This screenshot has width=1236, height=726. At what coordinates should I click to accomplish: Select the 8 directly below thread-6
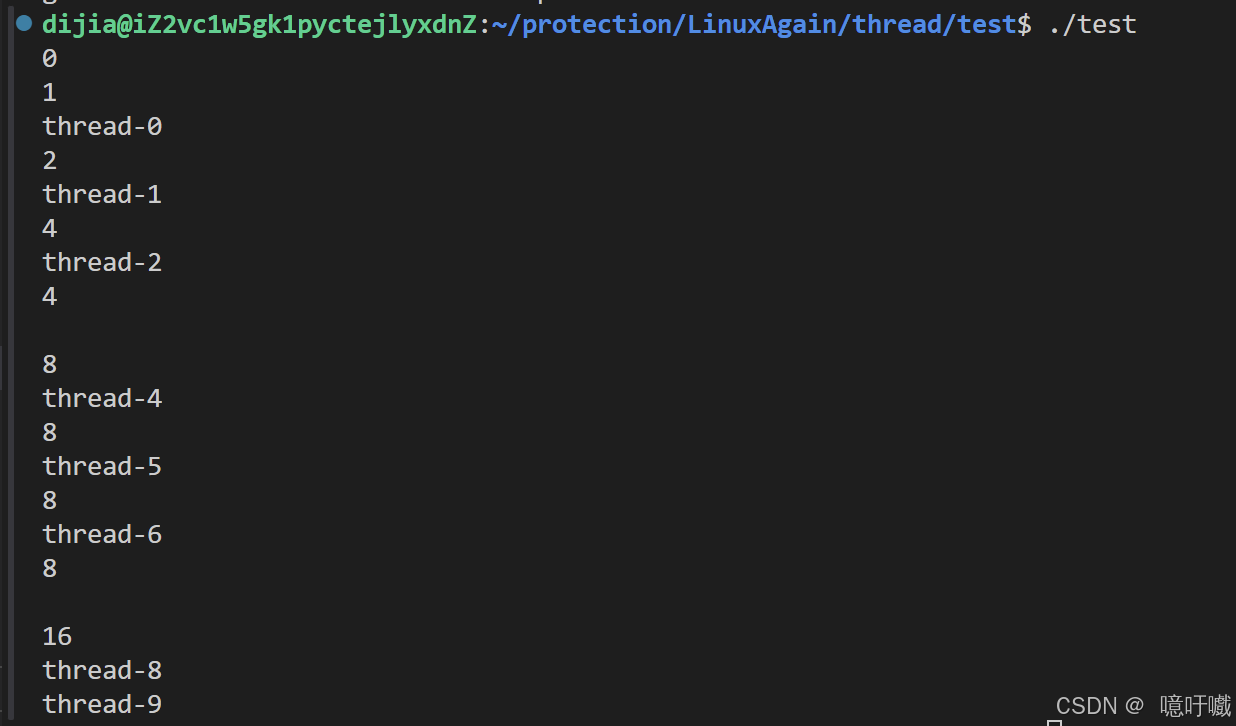50,569
